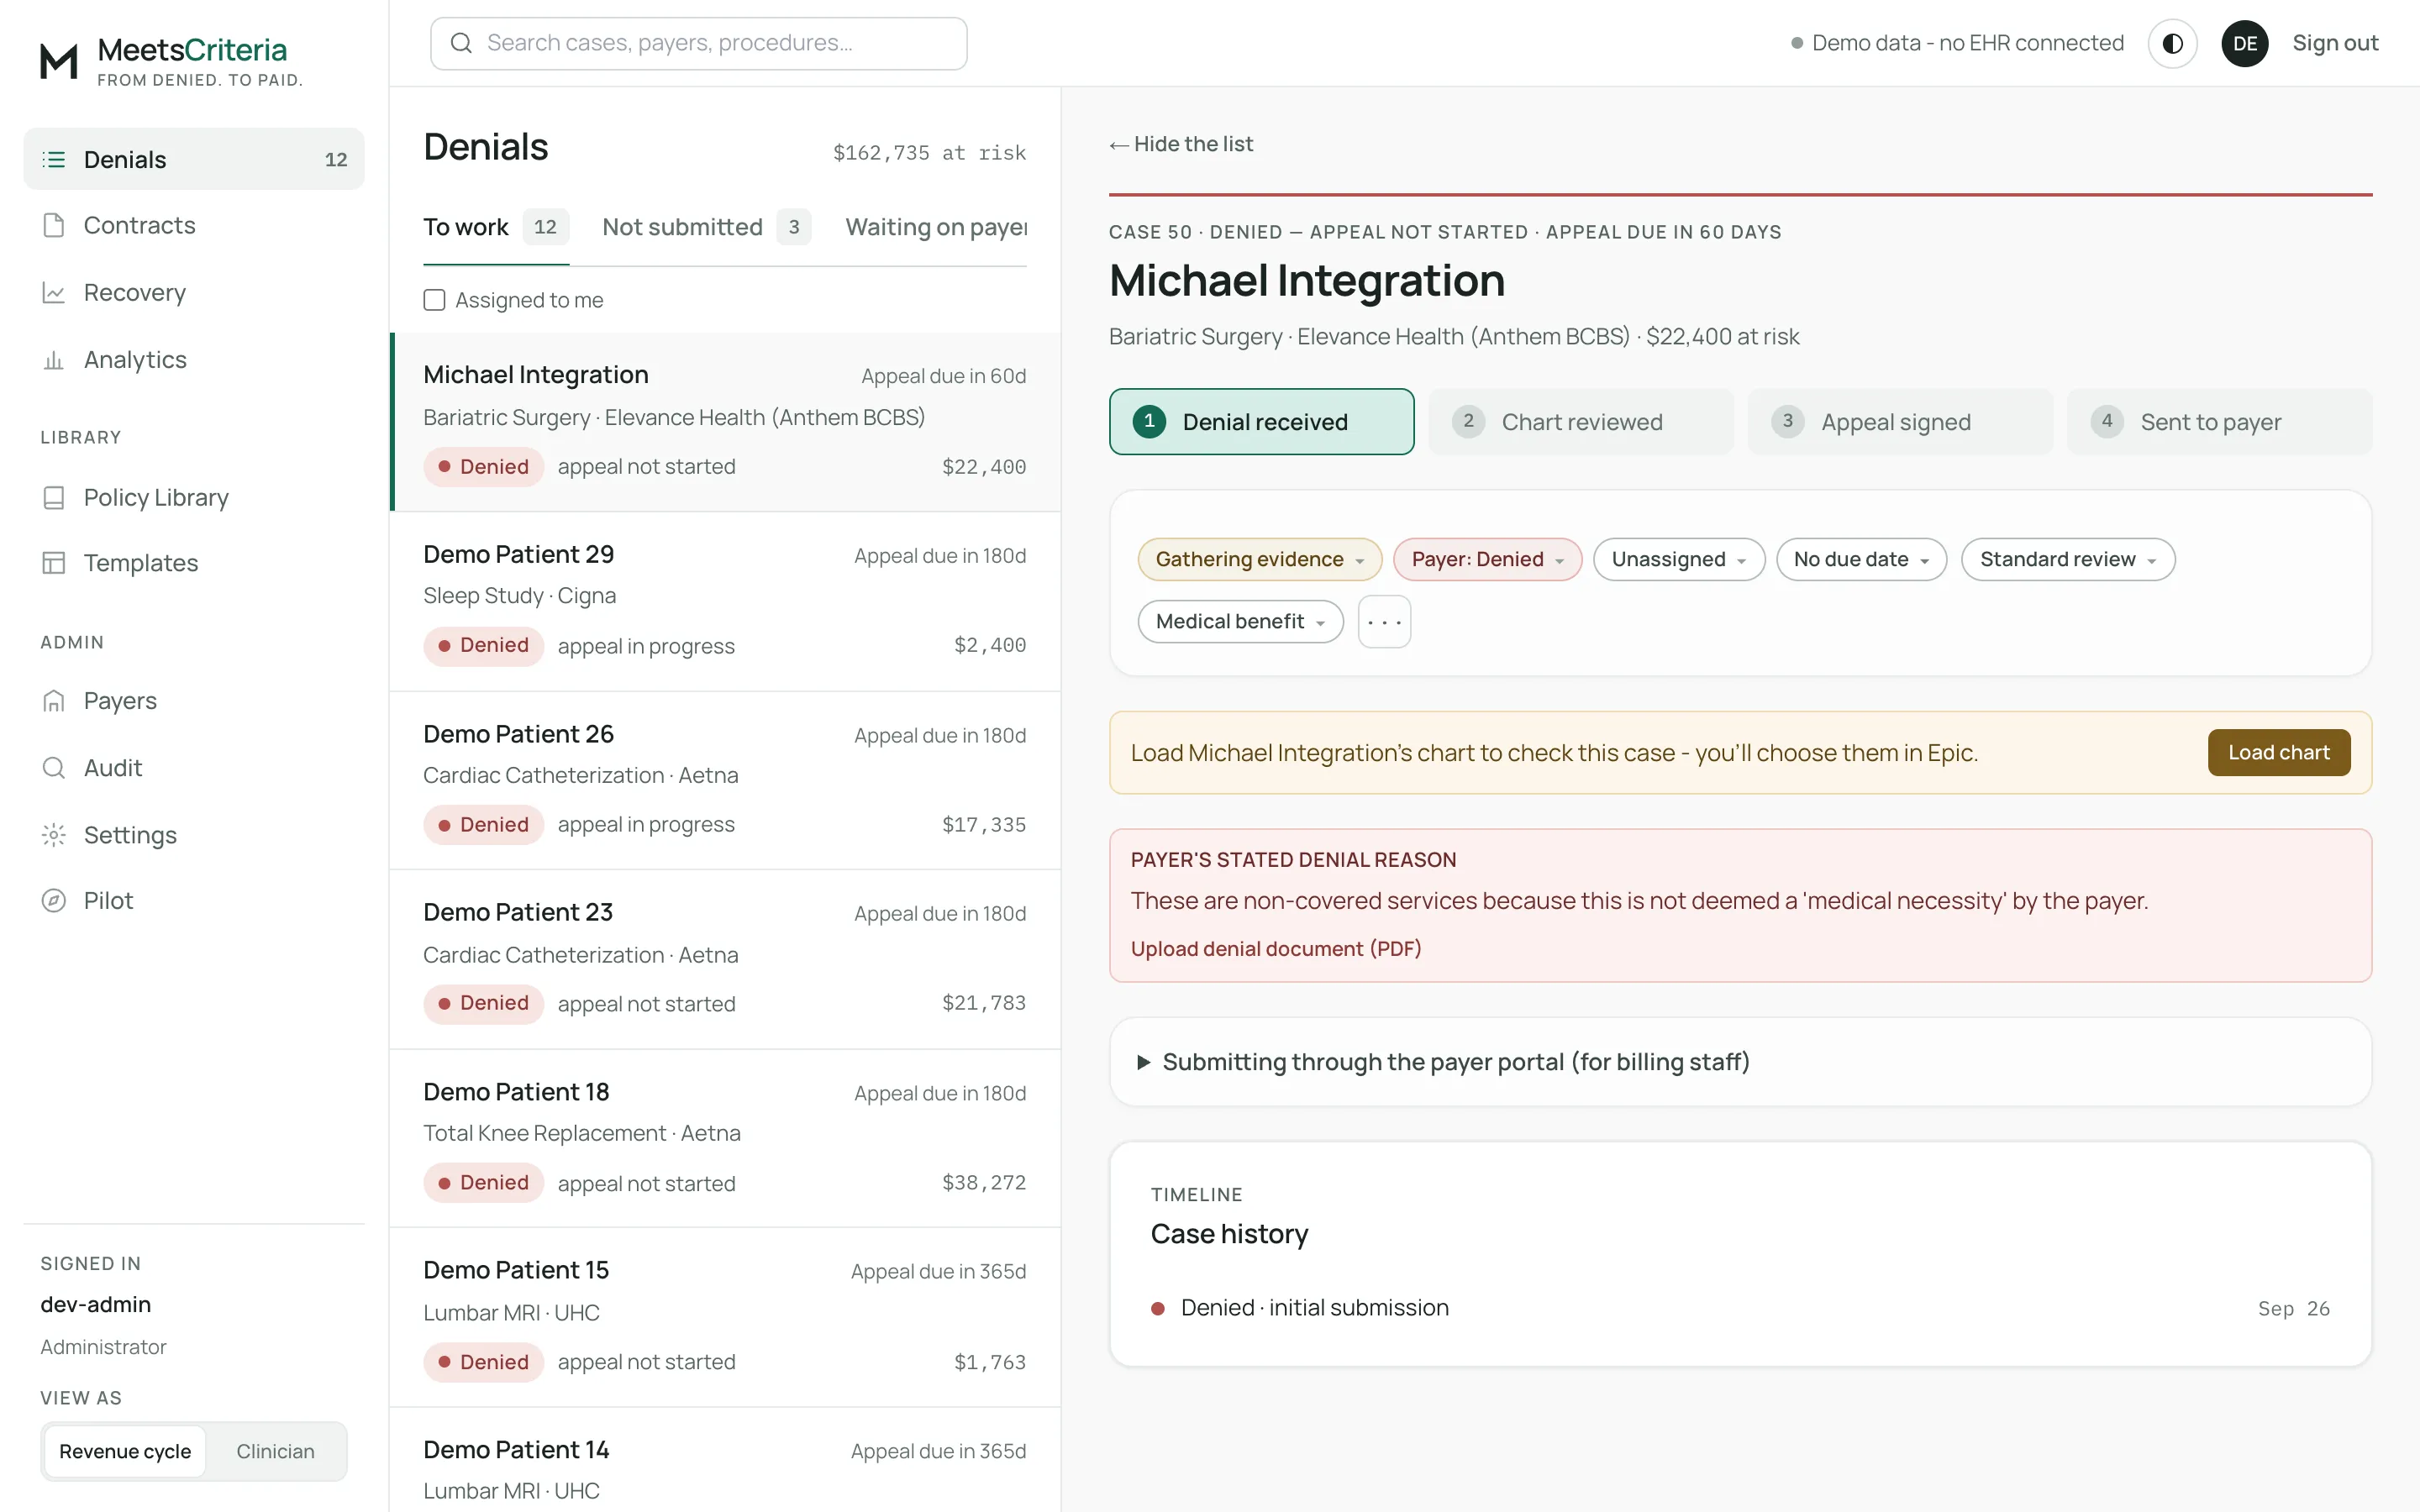Select Sent to payer step
The image size is (2420, 1512).
pos(2219,422)
